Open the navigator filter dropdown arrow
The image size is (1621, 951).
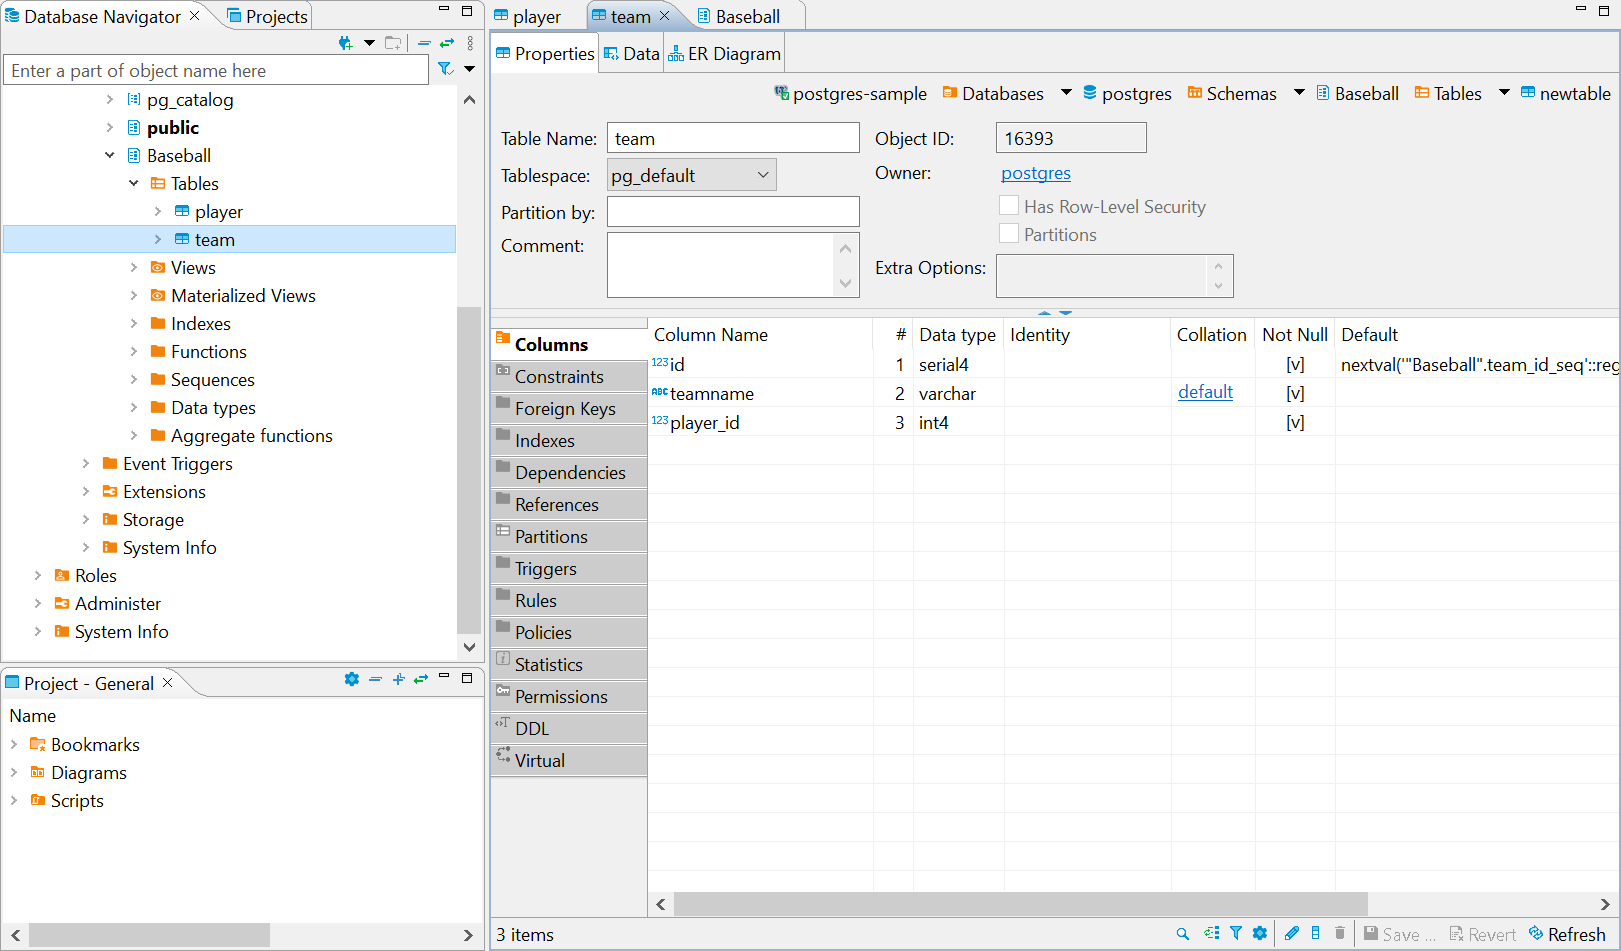click(469, 69)
